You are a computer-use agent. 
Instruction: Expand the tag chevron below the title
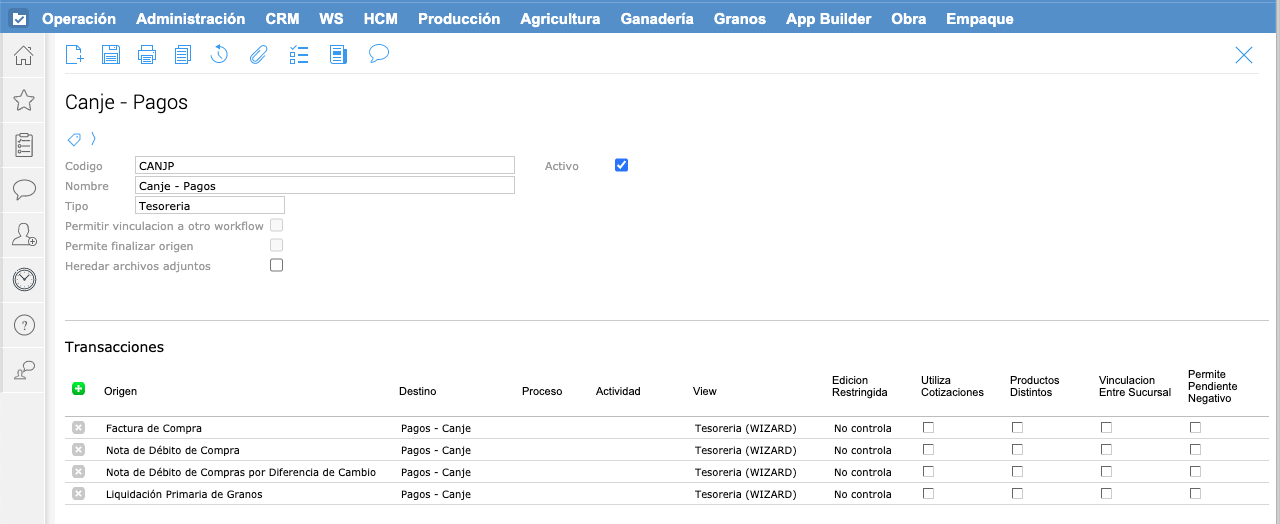(93, 139)
